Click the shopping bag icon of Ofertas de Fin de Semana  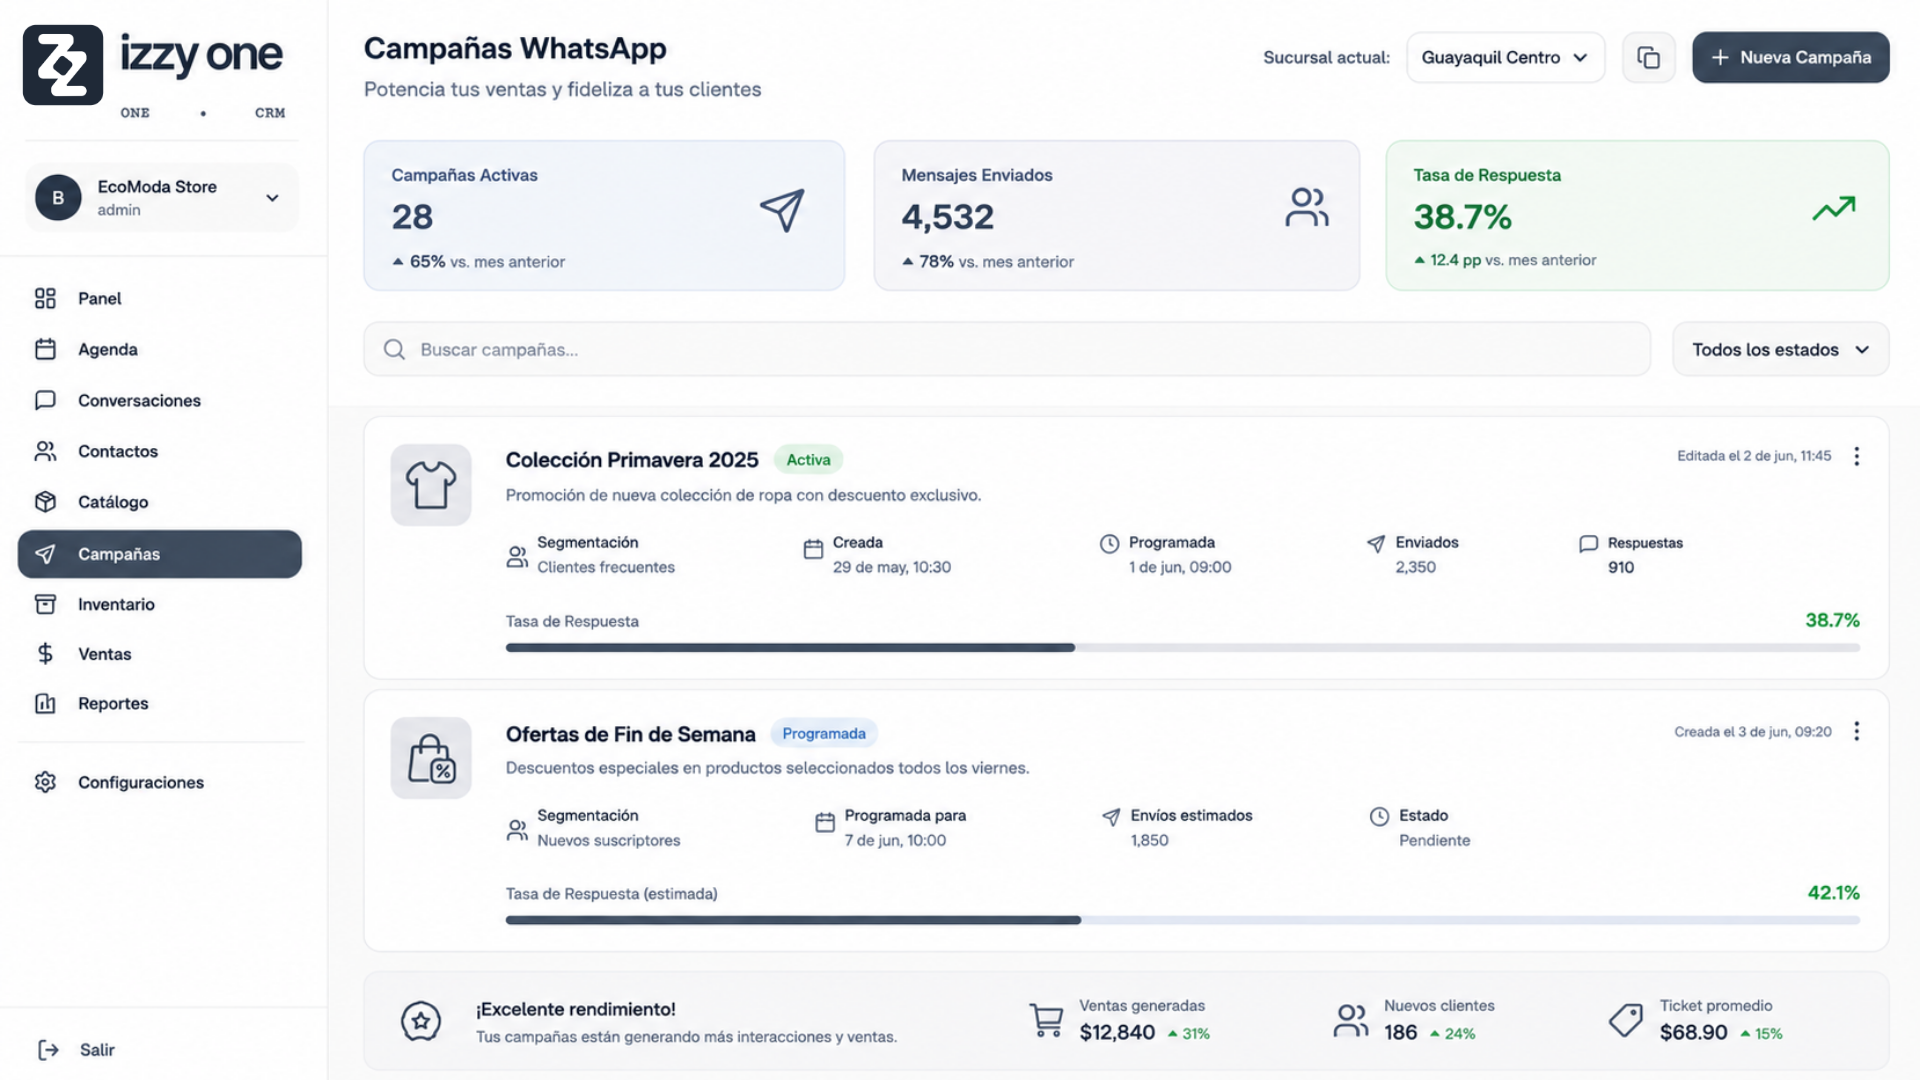click(x=431, y=758)
